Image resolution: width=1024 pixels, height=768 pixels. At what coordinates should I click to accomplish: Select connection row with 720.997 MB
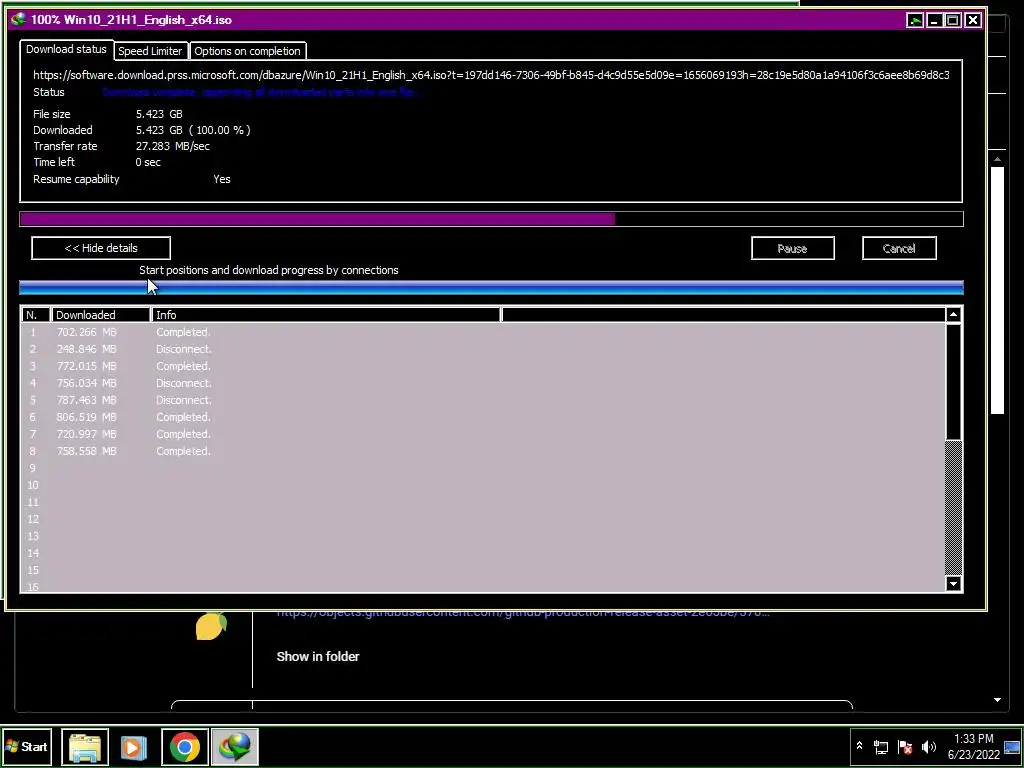483,434
